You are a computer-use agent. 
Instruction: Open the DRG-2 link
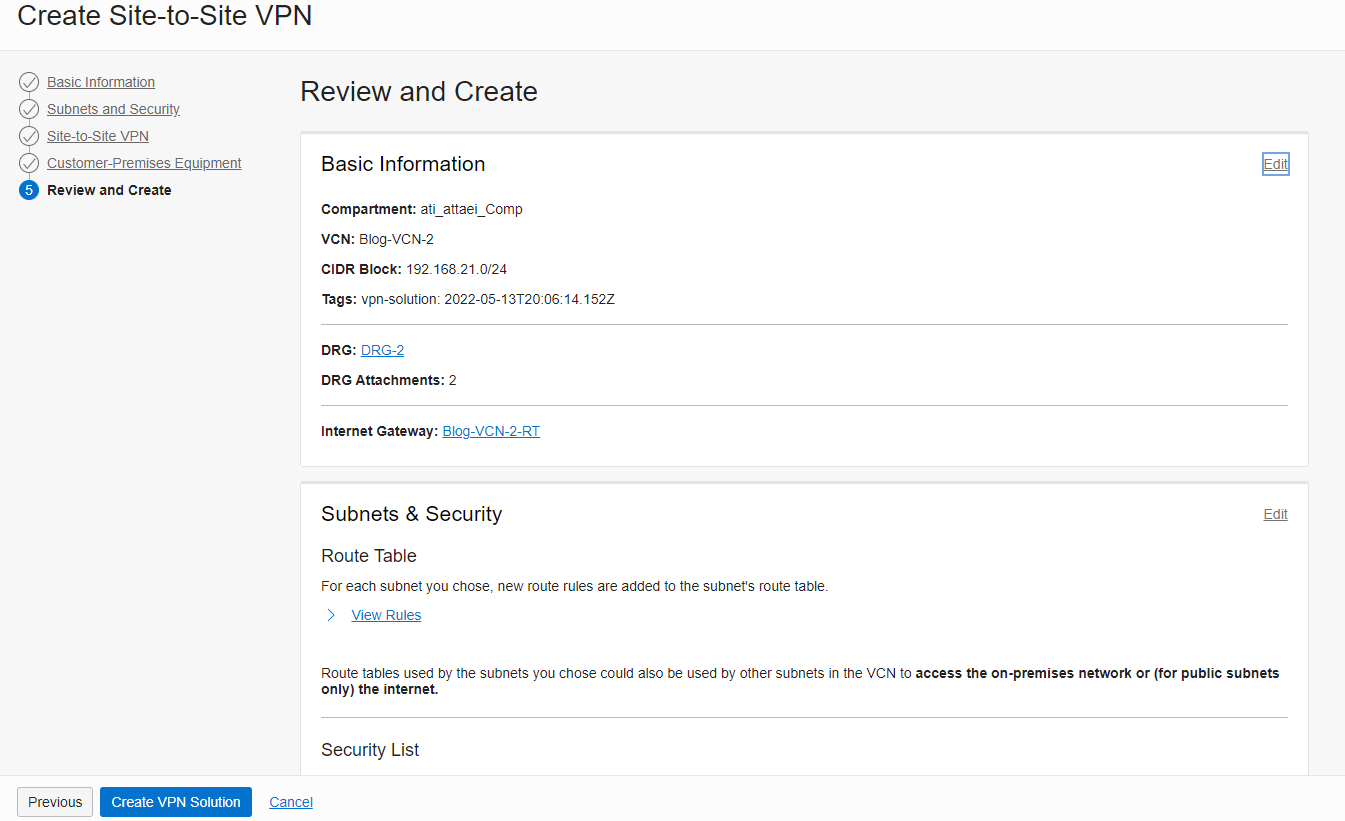382,350
